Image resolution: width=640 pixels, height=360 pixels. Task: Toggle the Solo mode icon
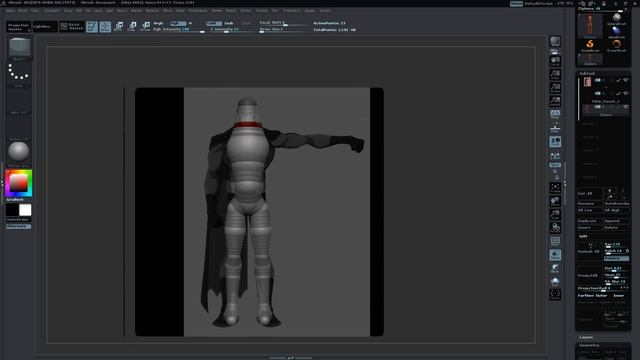(x=555, y=282)
